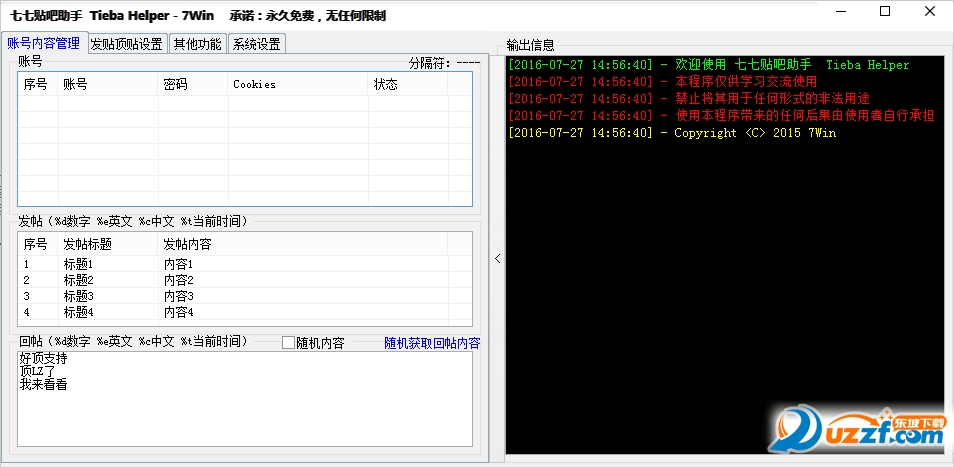Click the 本程序仅供学习交流使用 log line

(663, 82)
